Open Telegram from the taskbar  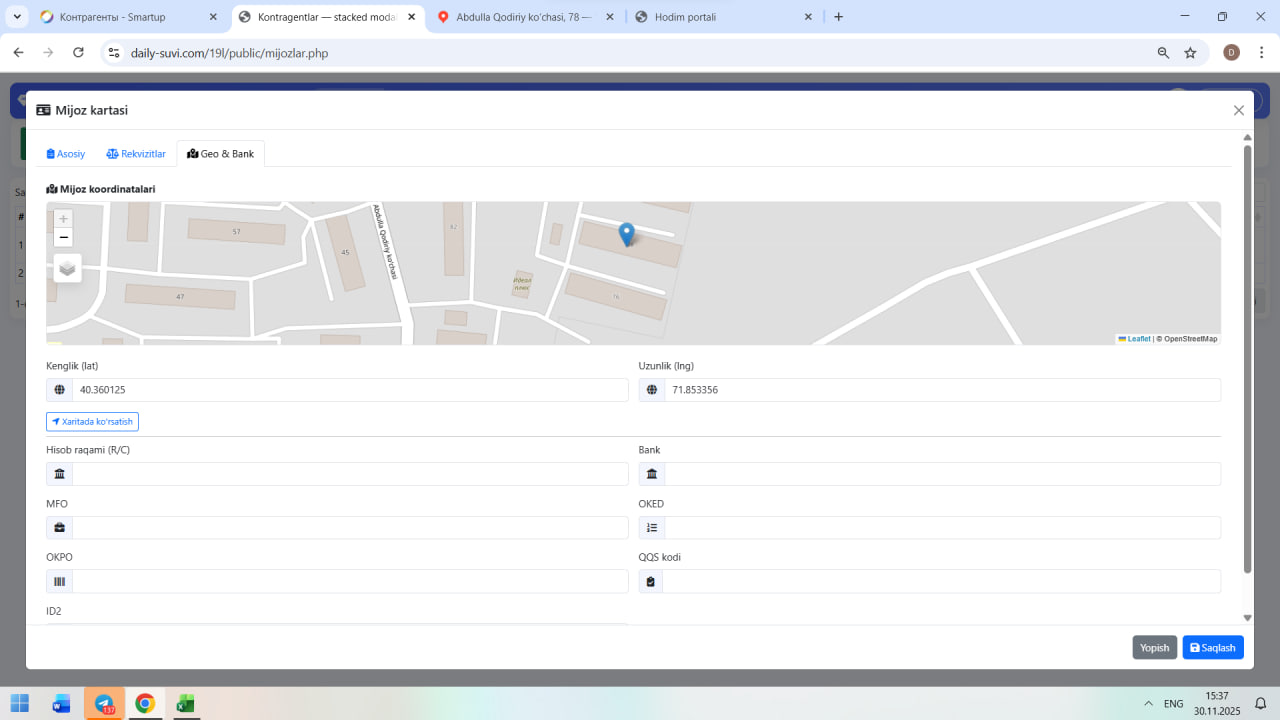(x=104, y=704)
